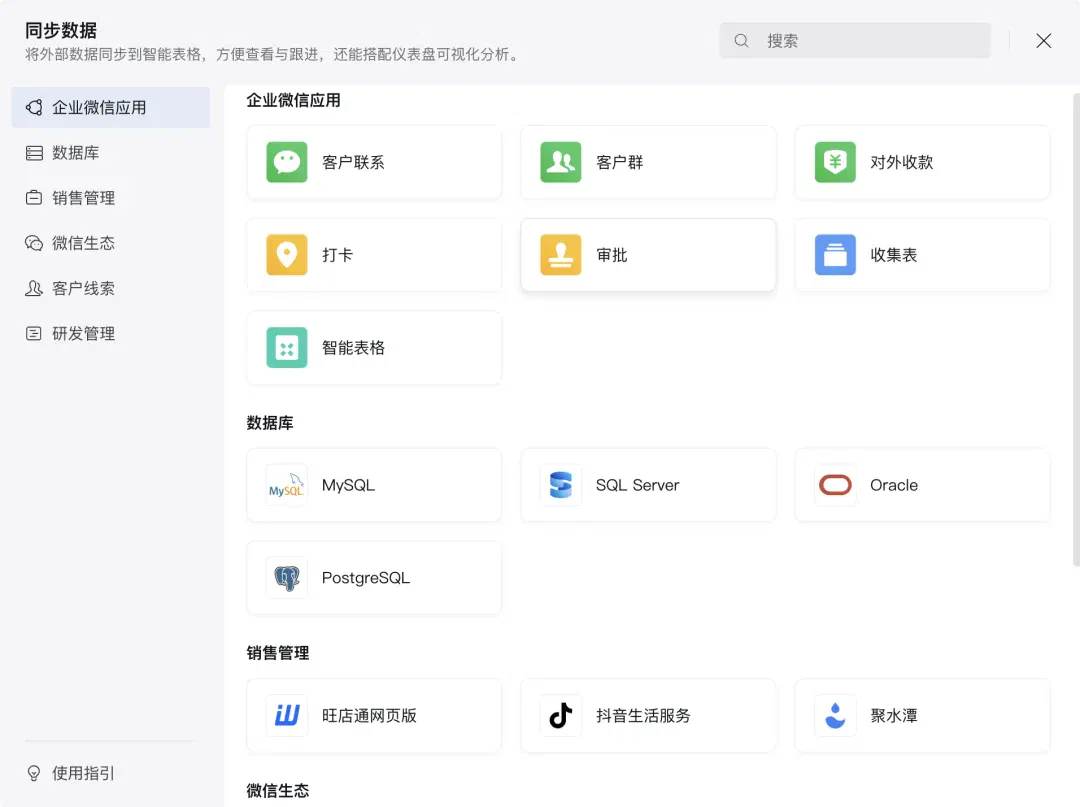Viewport: 1080px width, 807px height.
Task: Pick 旺店通网页版 card
Action: (x=374, y=715)
